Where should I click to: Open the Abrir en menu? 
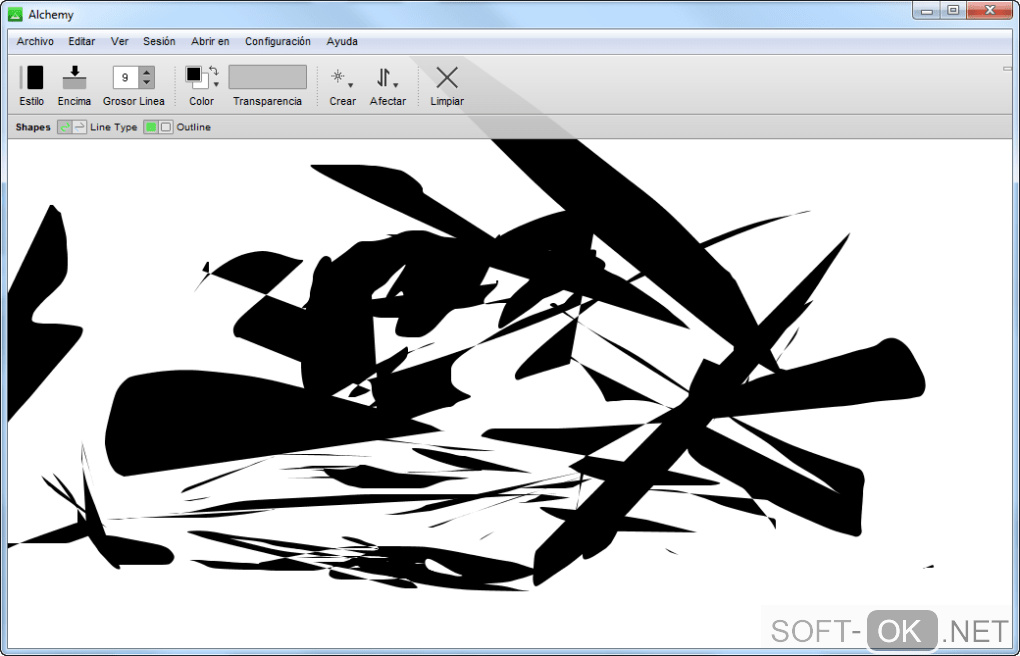[x=210, y=41]
